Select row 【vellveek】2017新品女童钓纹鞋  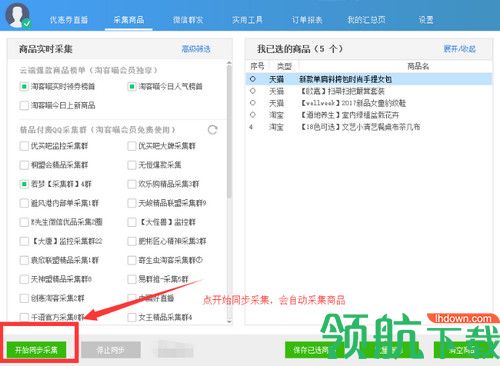369,103
